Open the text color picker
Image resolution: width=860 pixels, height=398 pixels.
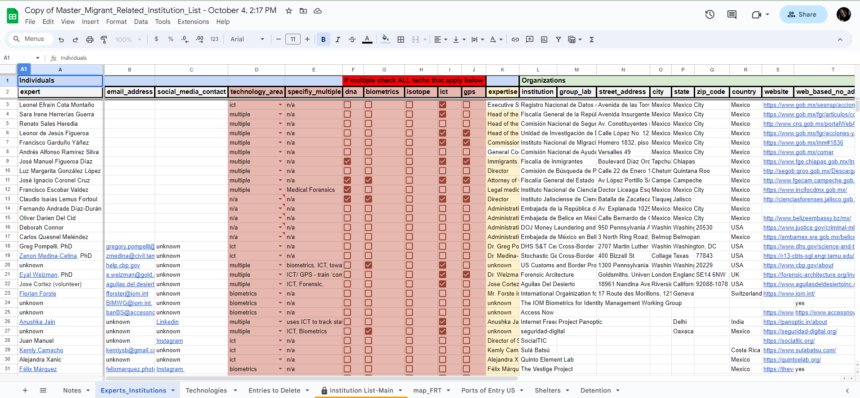pyautogui.click(x=367, y=39)
